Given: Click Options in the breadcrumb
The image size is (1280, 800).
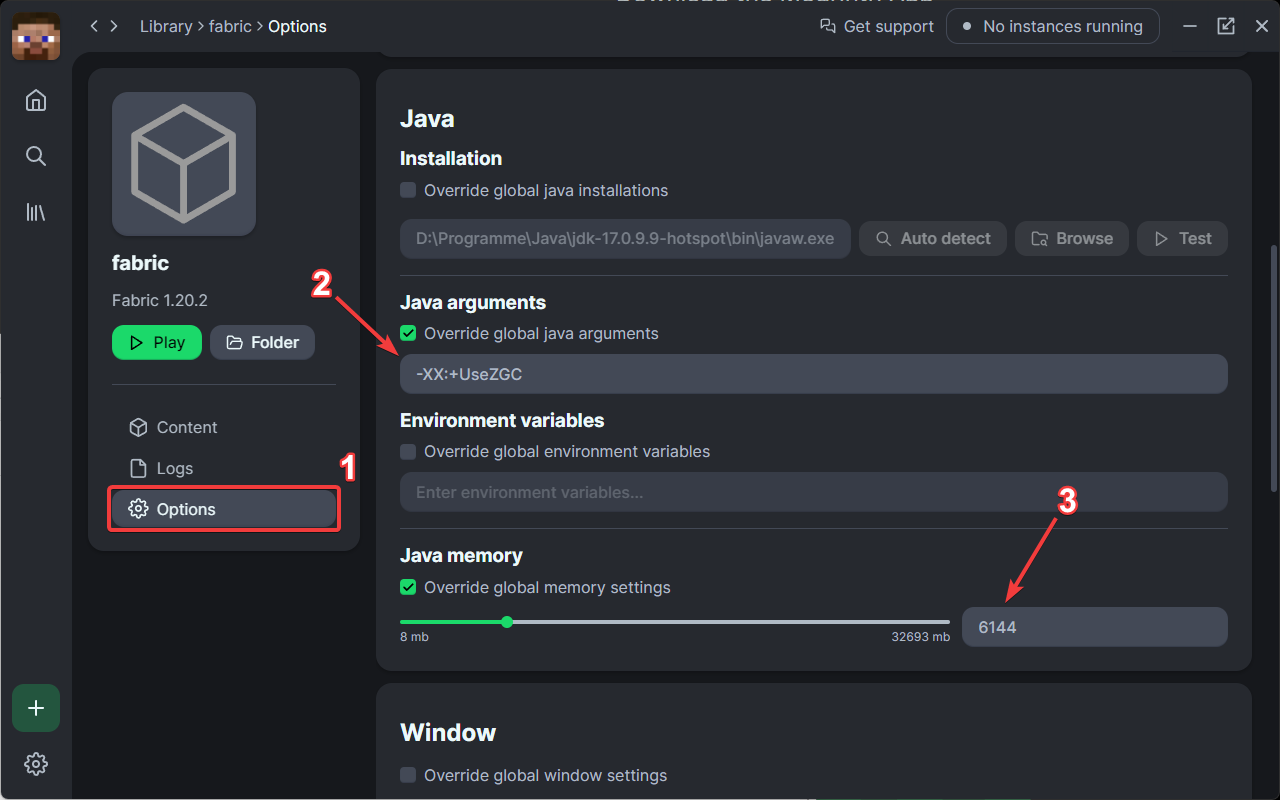Looking at the screenshot, I should tap(298, 26).
